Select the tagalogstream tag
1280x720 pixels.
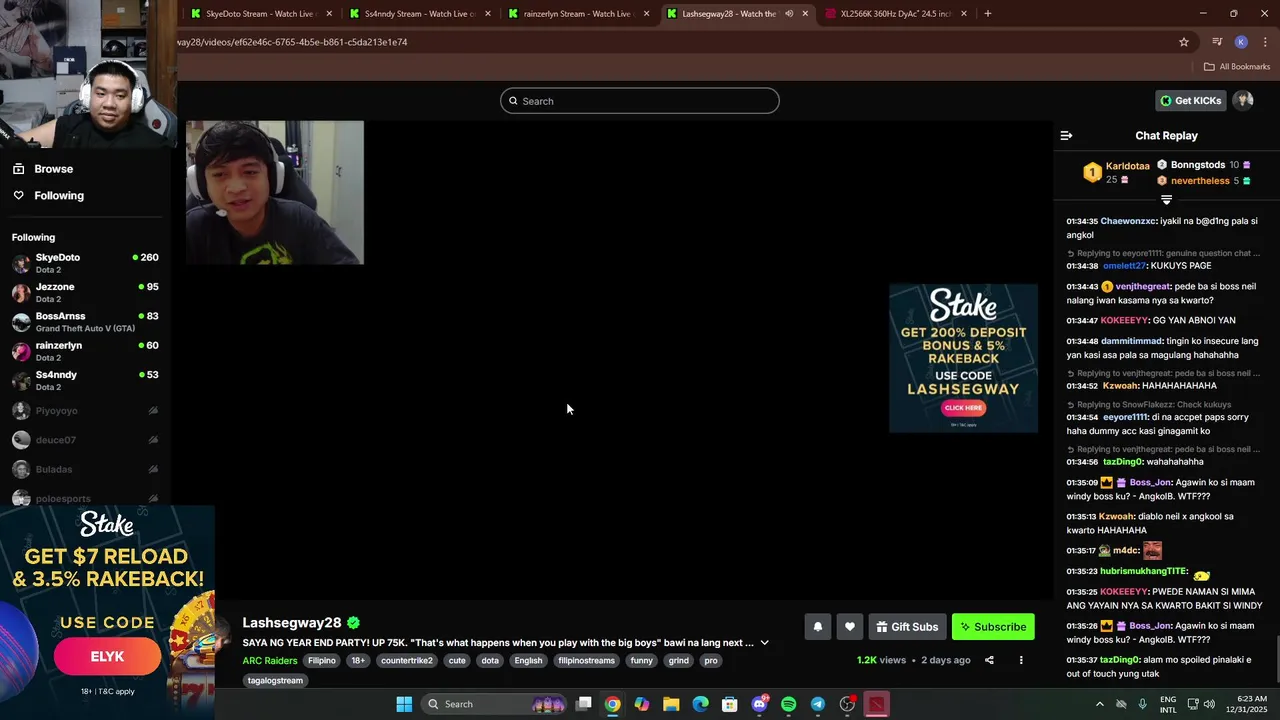click(x=275, y=681)
